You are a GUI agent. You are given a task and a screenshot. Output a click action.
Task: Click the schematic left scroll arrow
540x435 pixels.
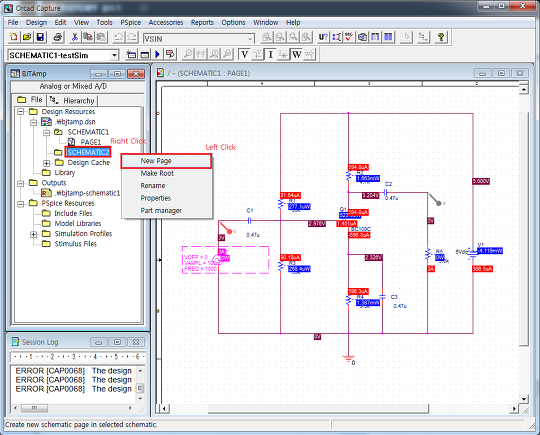pos(164,408)
